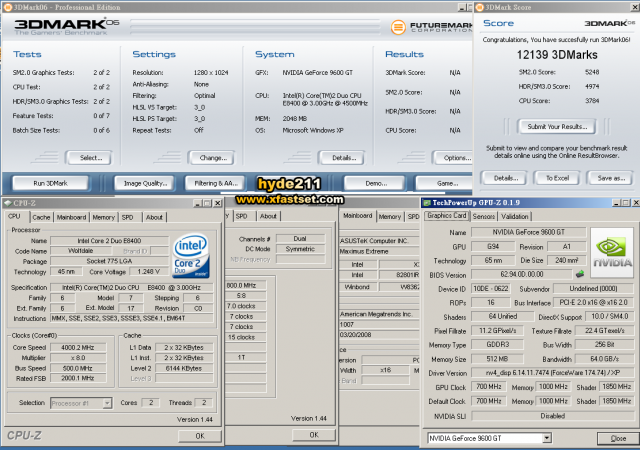Click the Shaders value 64 Unified

coord(502,316)
